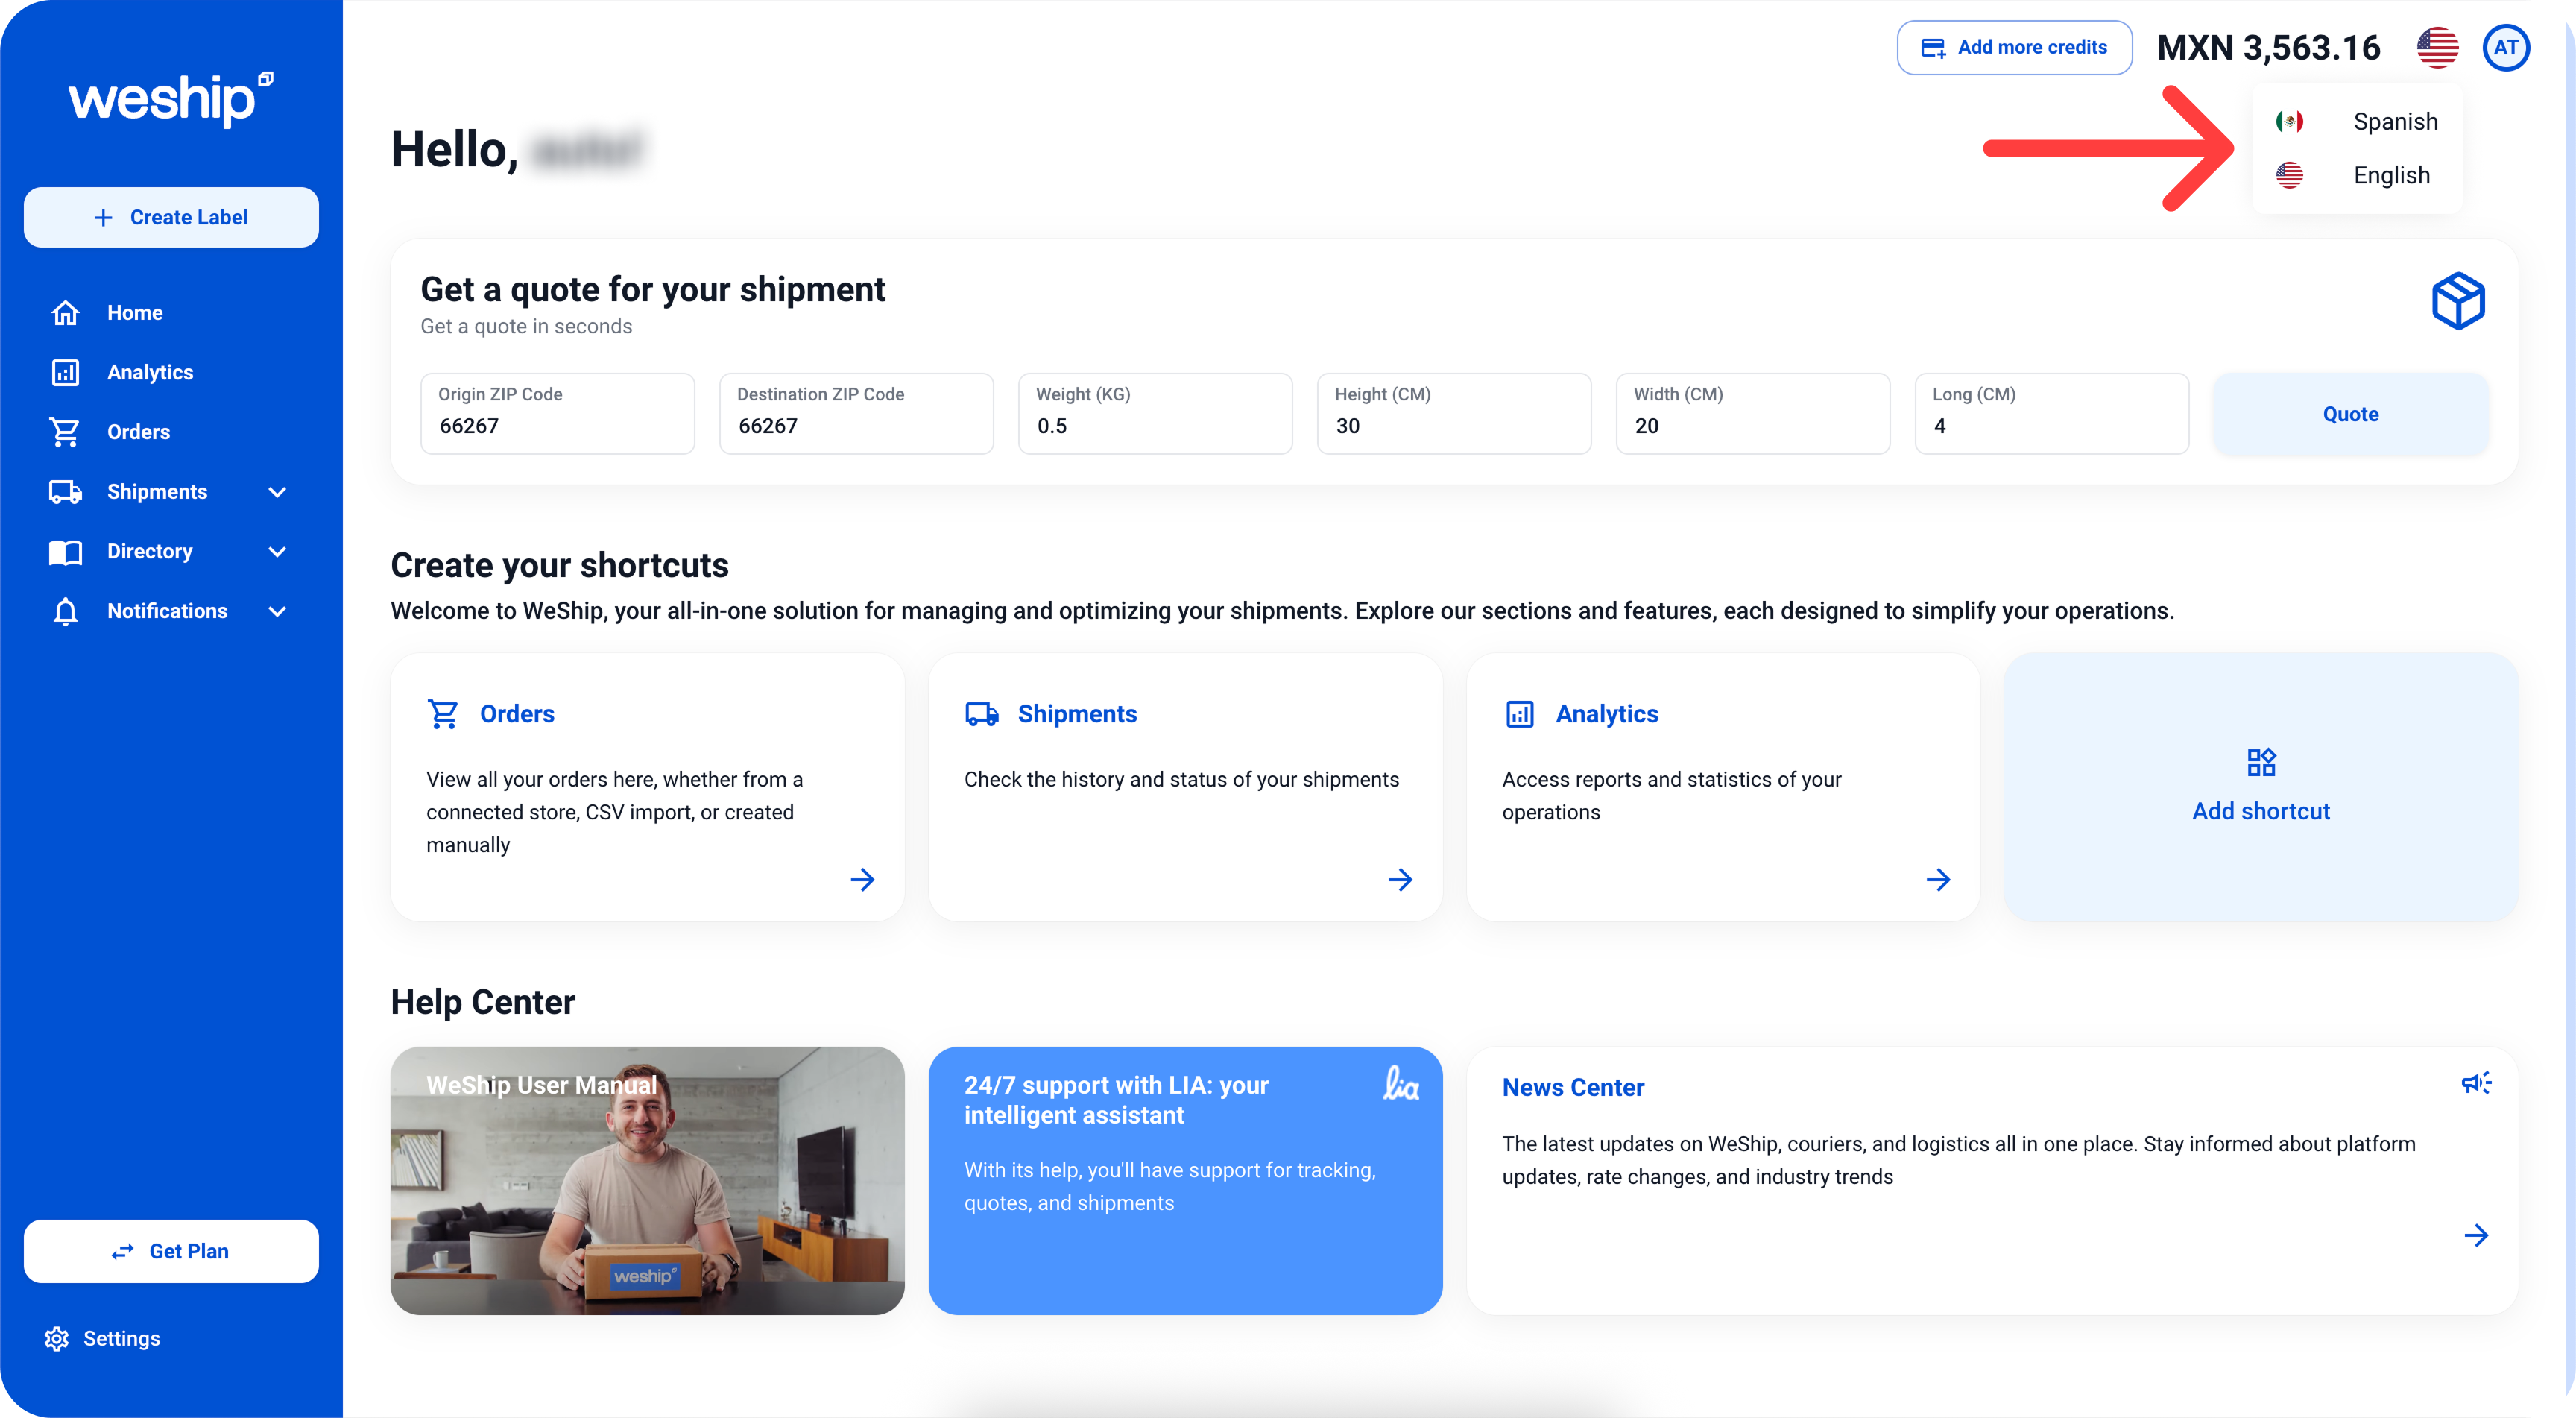
Task: Click the Shipments truck icon in the sidebar
Action: [x=65, y=492]
